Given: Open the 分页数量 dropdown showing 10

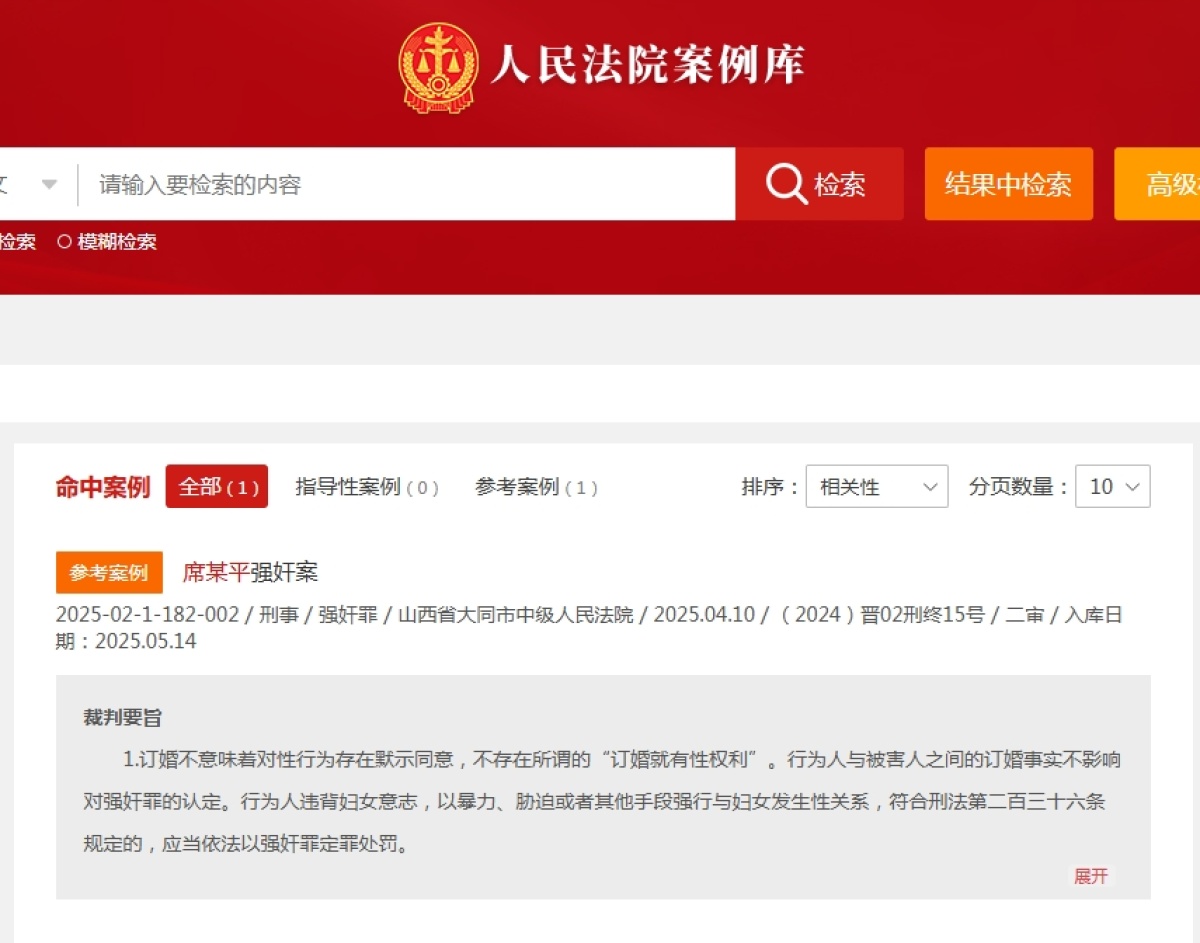Looking at the screenshot, I should coord(1112,487).
